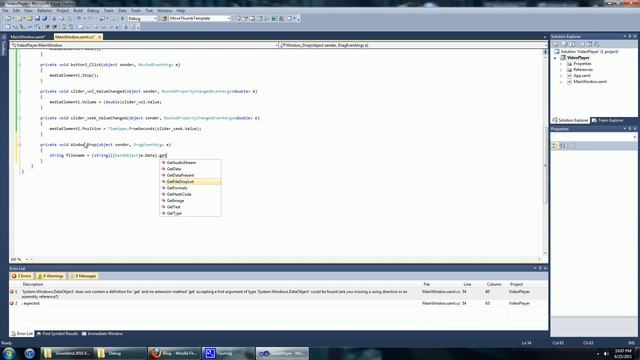This screenshot has height=360, width=640.
Task: Sort Error List by File column
Action: (x=440, y=284)
